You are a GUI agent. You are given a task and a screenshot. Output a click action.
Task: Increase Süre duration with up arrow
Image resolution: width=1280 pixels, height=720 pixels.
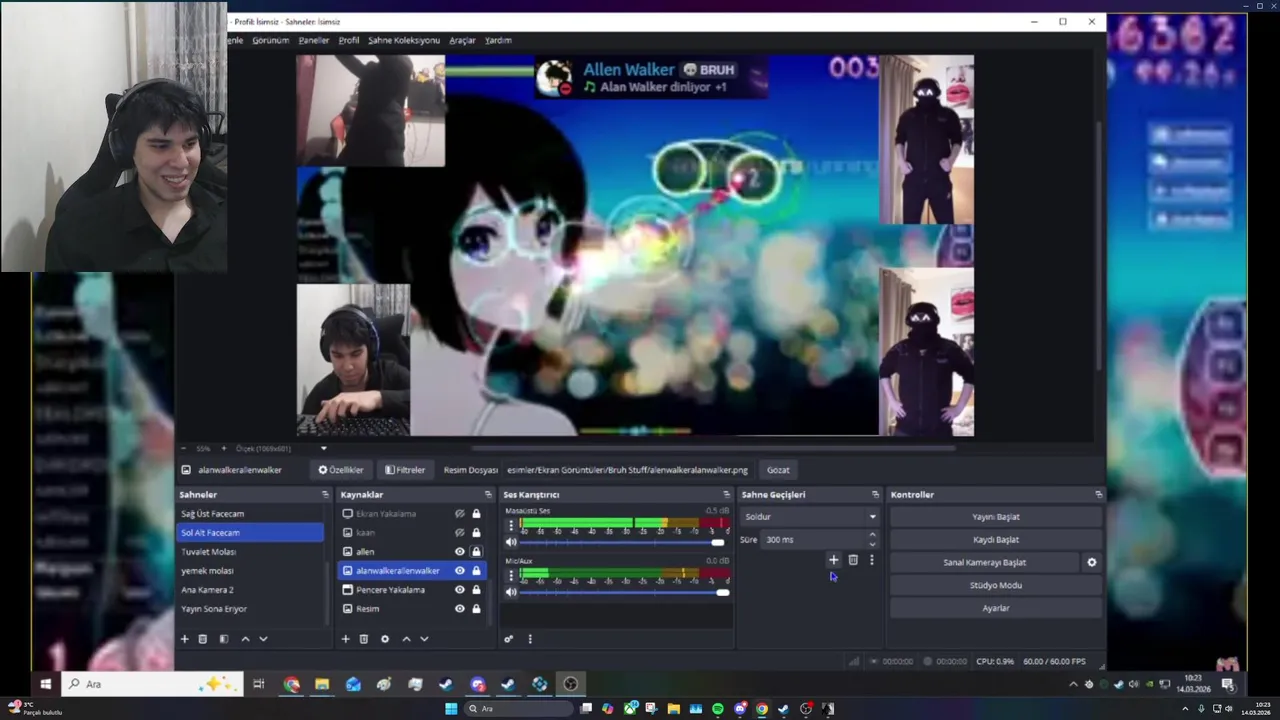coord(872,535)
